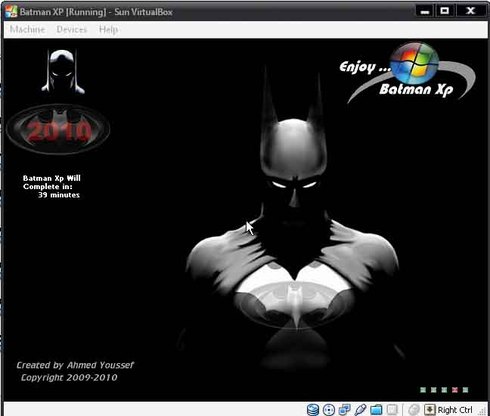Click the grayed mouse integration status icon

(x=414, y=410)
